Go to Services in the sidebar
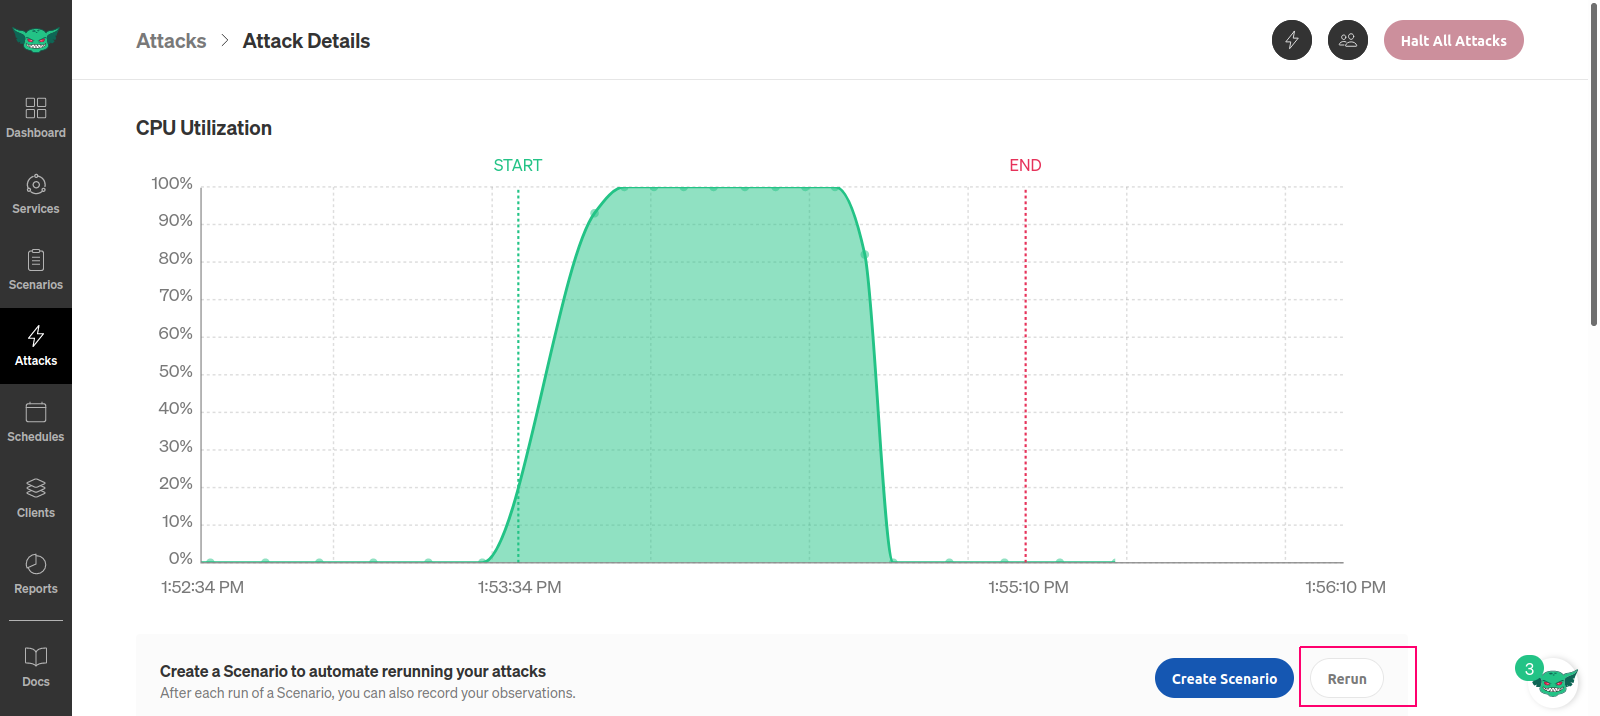The width and height of the screenshot is (1600, 716). coord(36,194)
